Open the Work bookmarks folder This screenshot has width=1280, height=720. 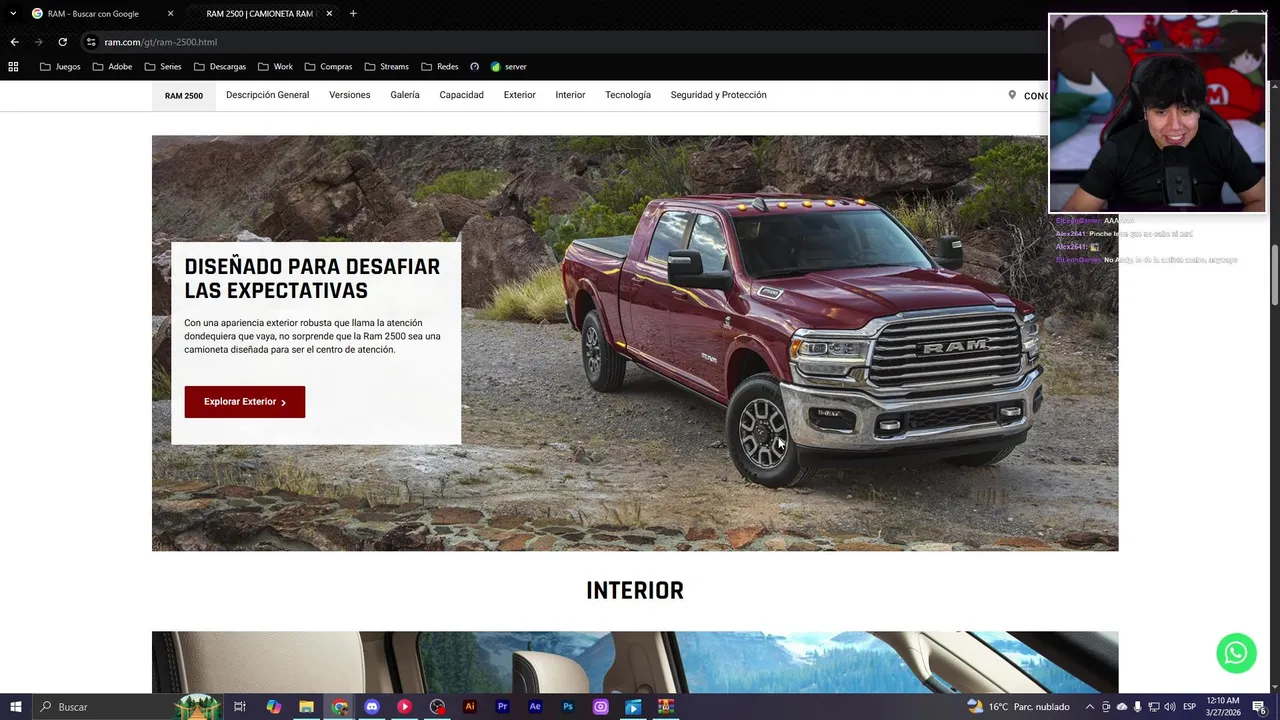pyautogui.click(x=275, y=67)
